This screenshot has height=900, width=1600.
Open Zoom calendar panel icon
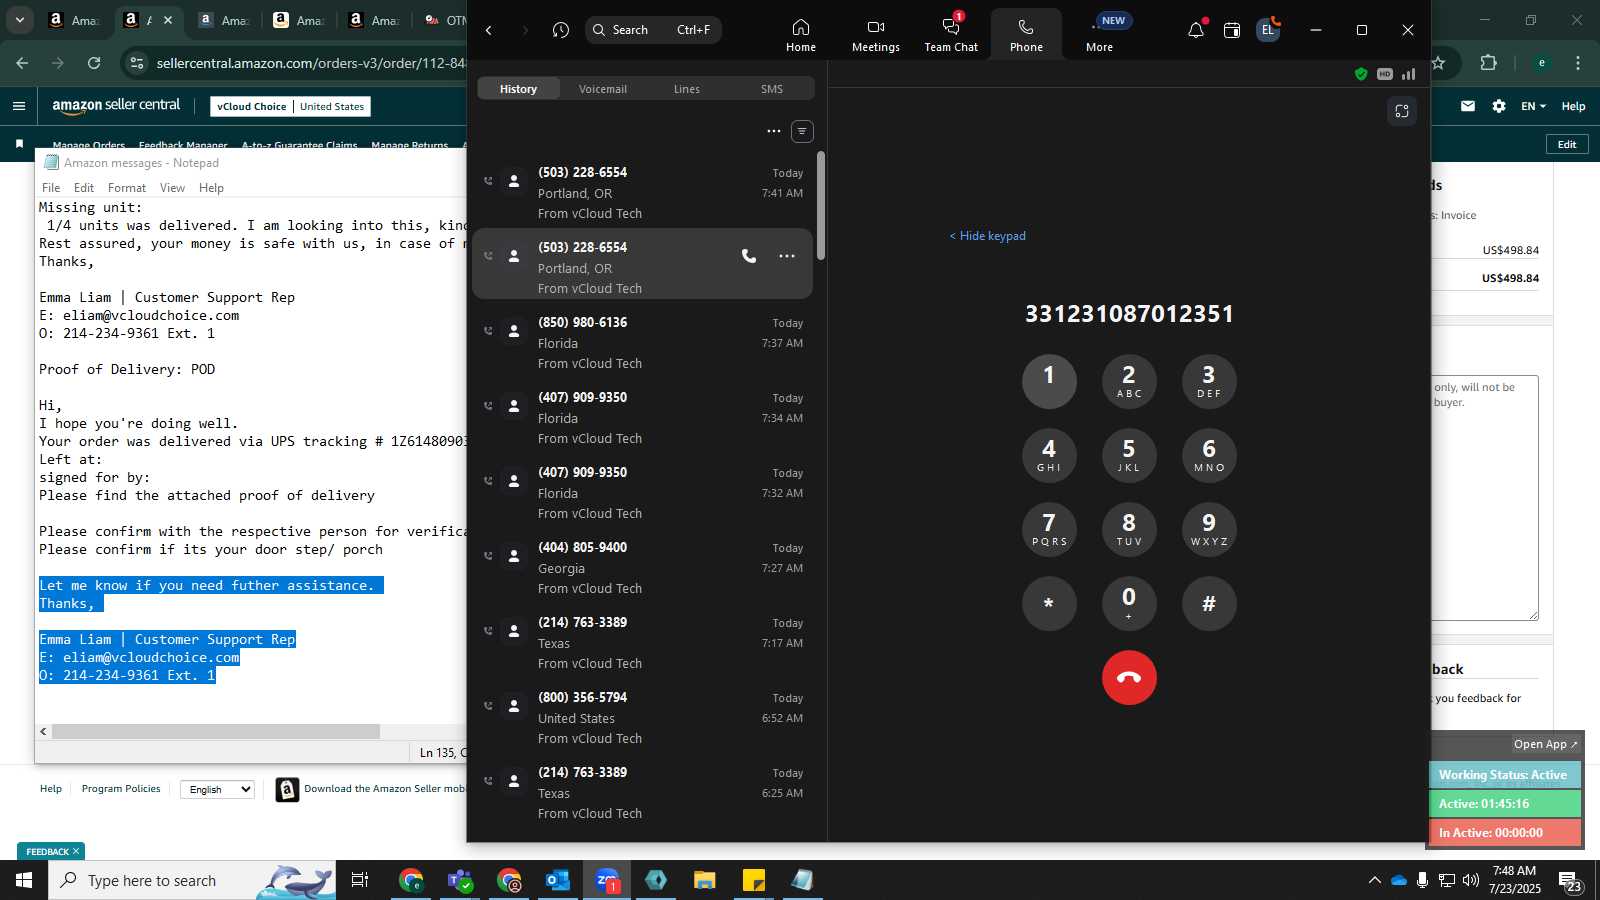(x=1232, y=30)
